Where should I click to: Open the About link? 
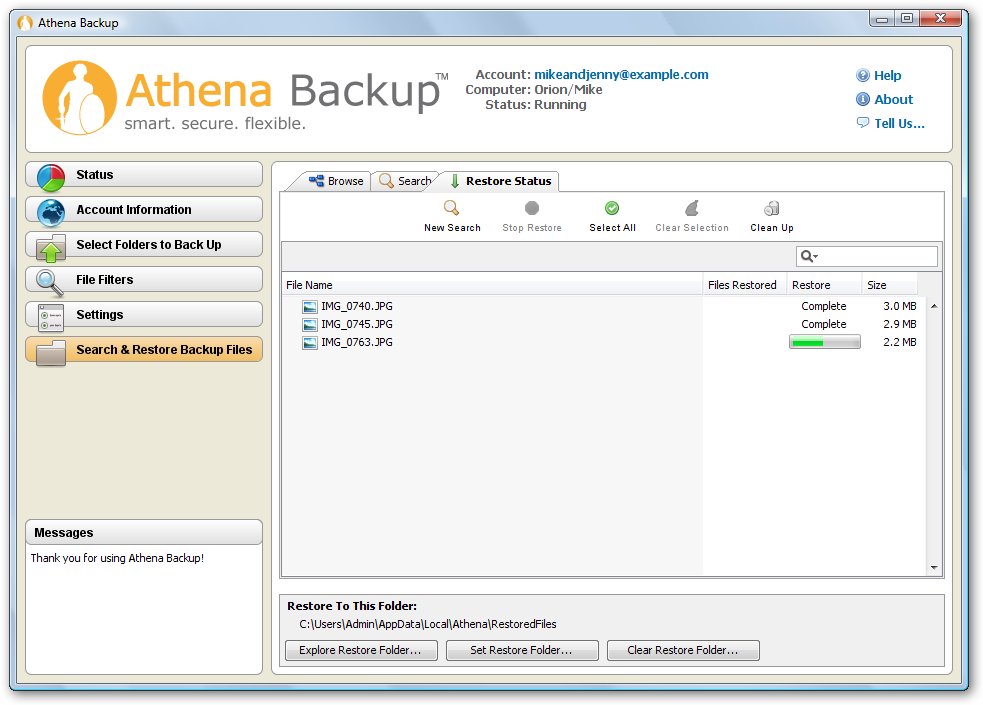tap(893, 99)
